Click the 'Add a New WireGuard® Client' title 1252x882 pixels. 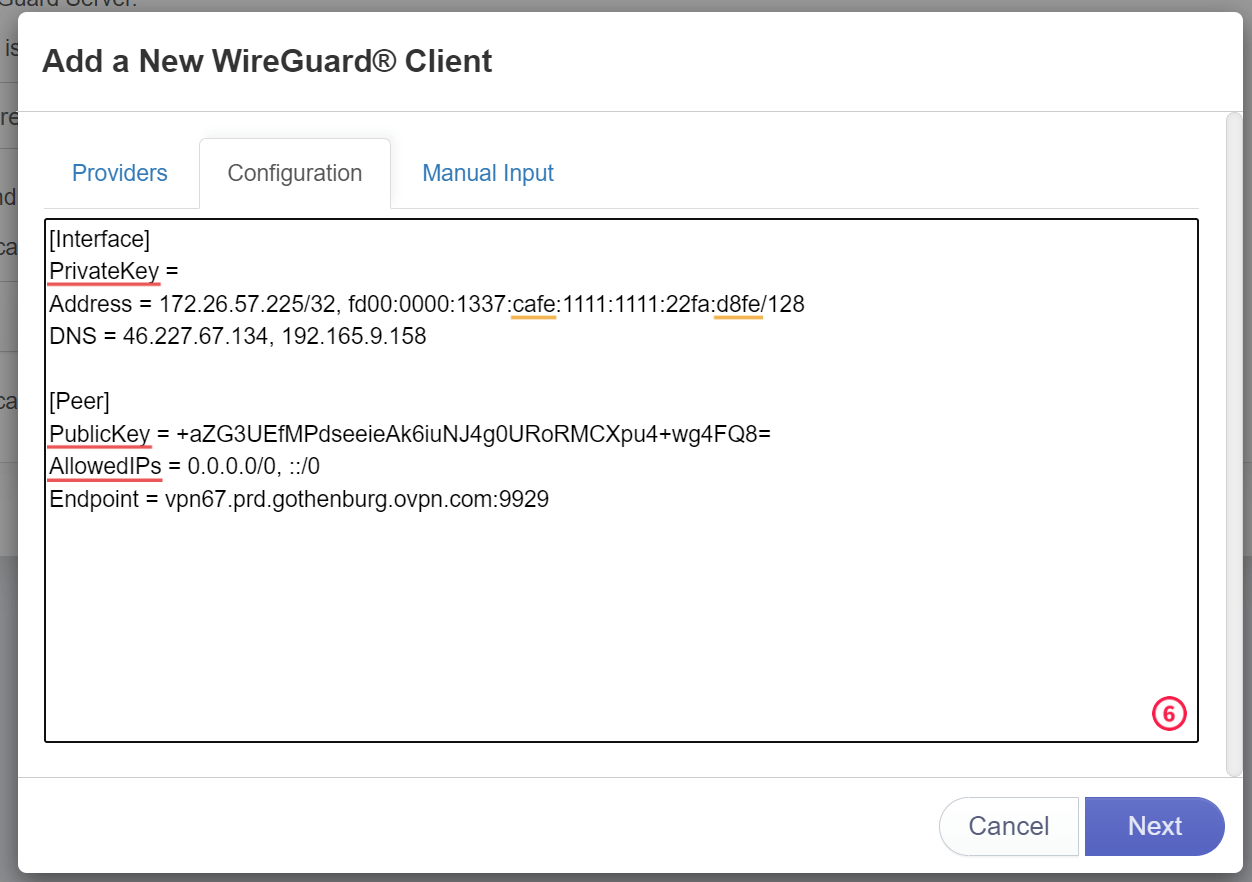click(267, 61)
